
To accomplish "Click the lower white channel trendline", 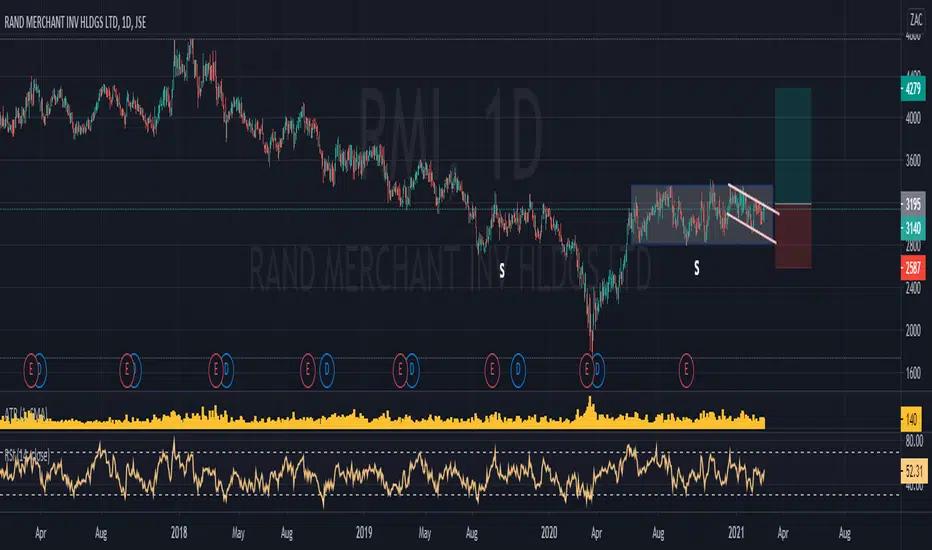I will (x=751, y=228).
